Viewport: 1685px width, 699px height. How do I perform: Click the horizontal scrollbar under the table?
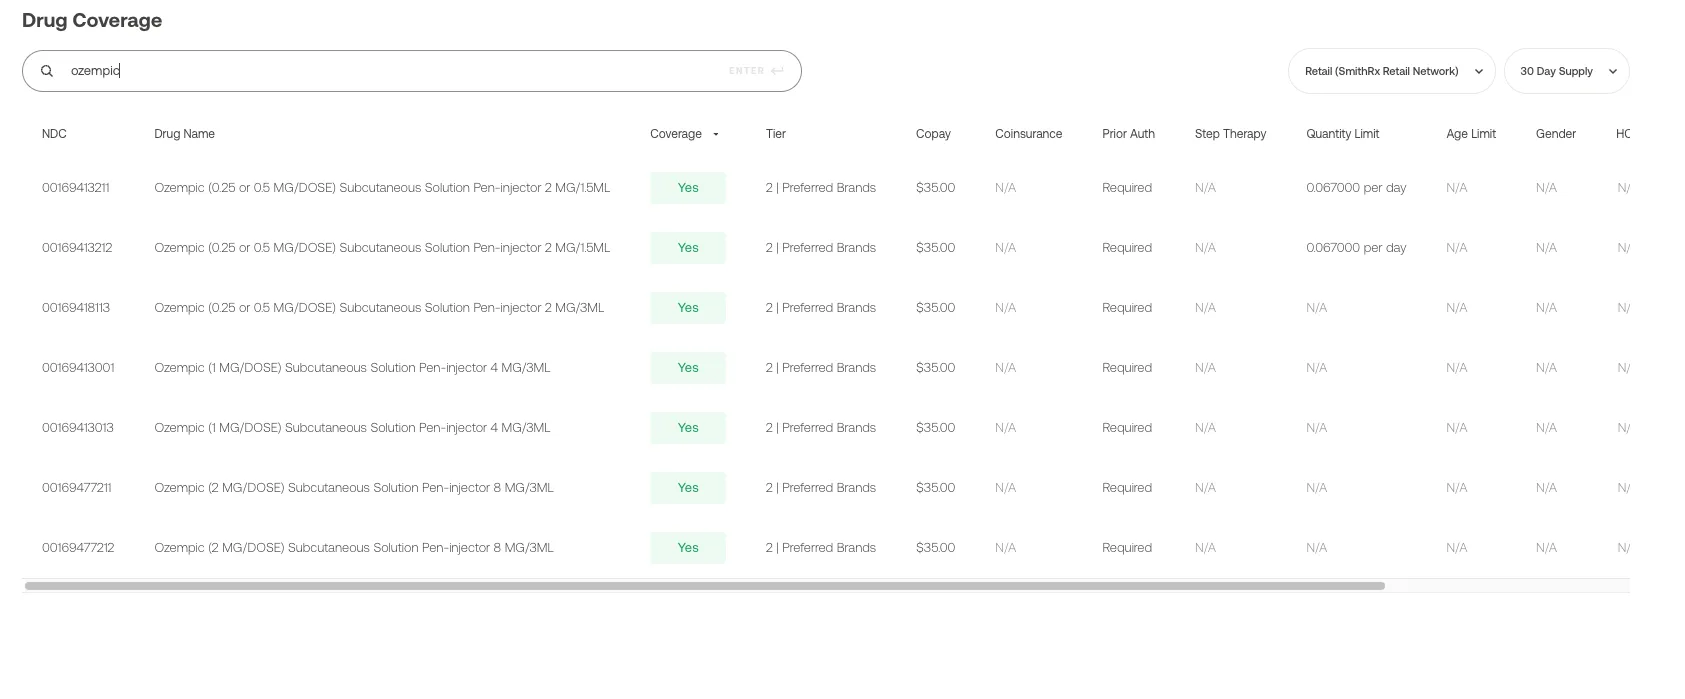coord(705,586)
